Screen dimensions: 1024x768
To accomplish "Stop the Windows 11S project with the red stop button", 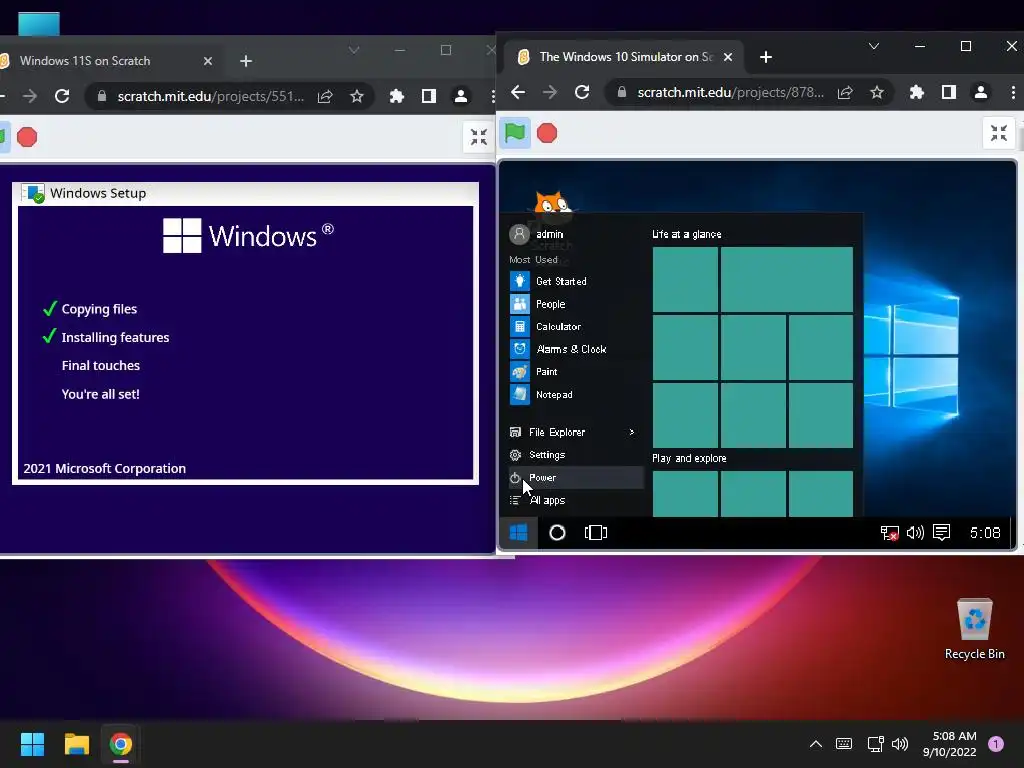I will 27,137.
